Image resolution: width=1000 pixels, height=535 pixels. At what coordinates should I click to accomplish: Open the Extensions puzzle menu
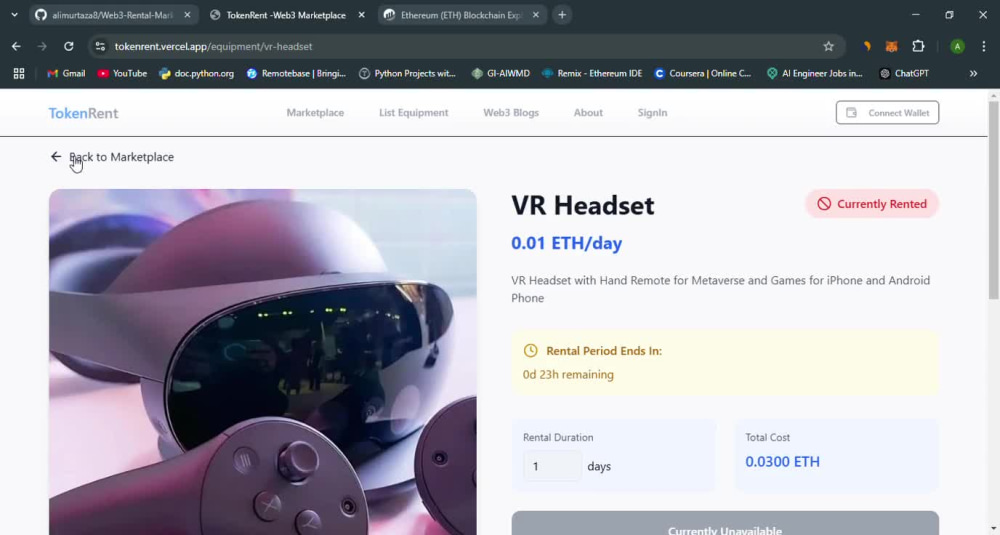[x=918, y=46]
